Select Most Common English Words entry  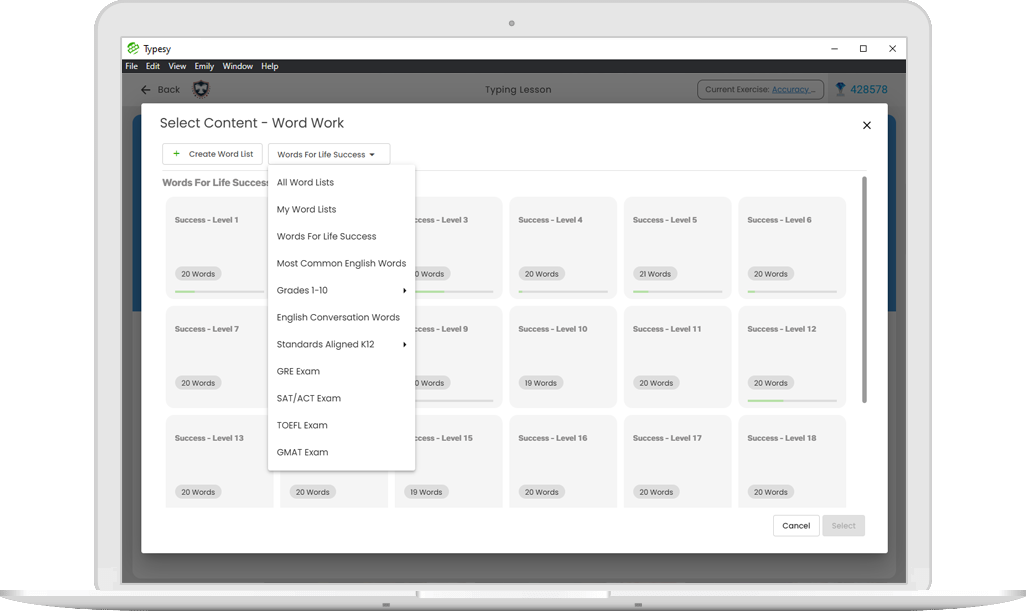[341, 263]
